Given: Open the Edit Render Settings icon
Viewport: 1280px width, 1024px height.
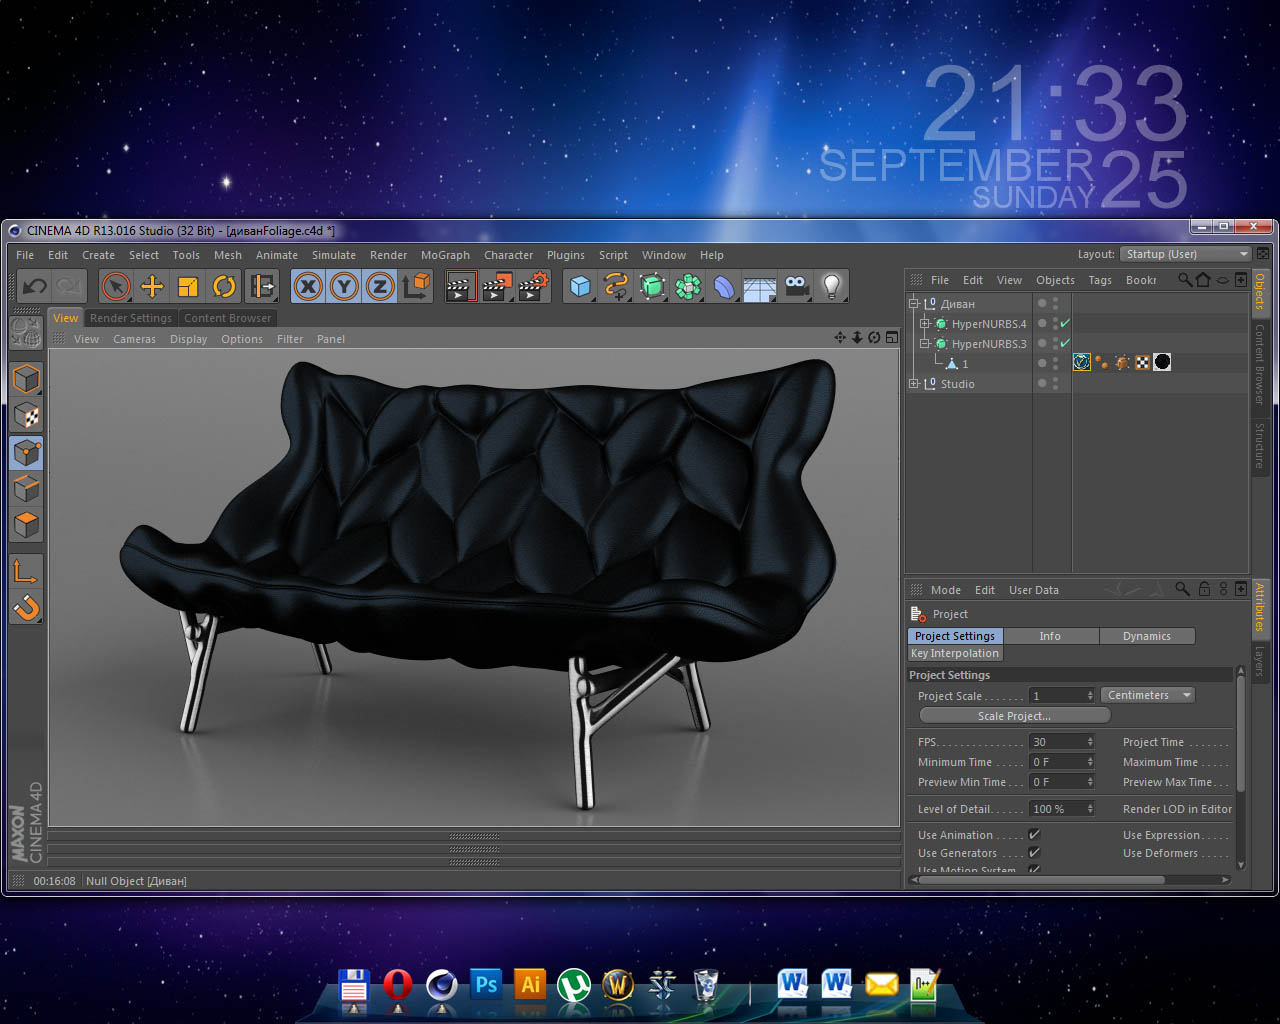Looking at the screenshot, I should coord(533,287).
